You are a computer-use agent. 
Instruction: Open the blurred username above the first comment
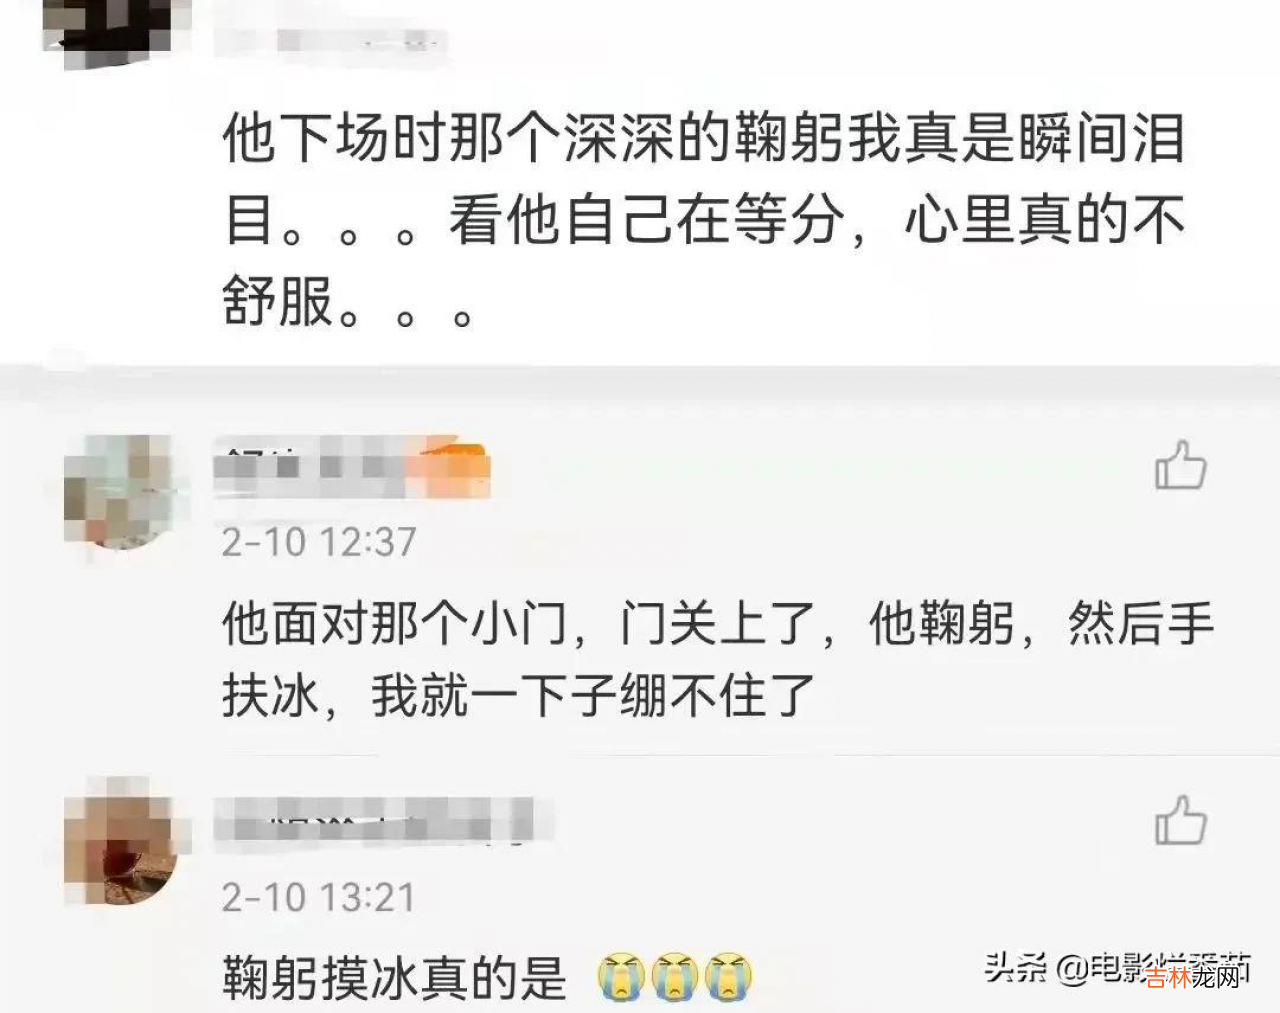pos(330,41)
